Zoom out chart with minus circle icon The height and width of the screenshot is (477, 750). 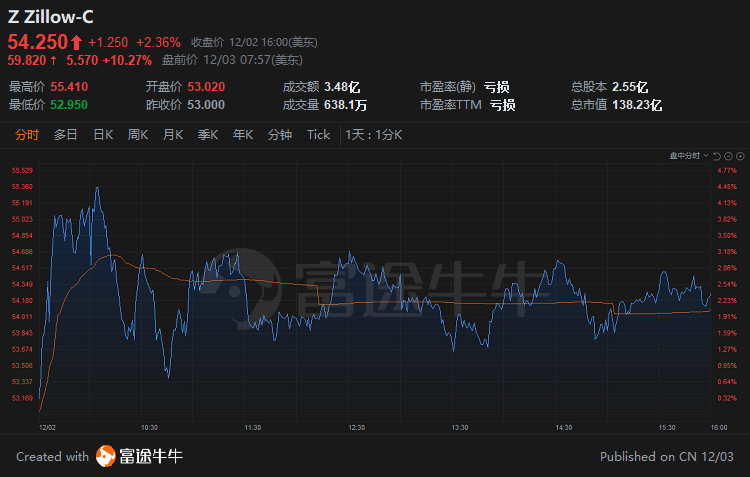pos(728,156)
